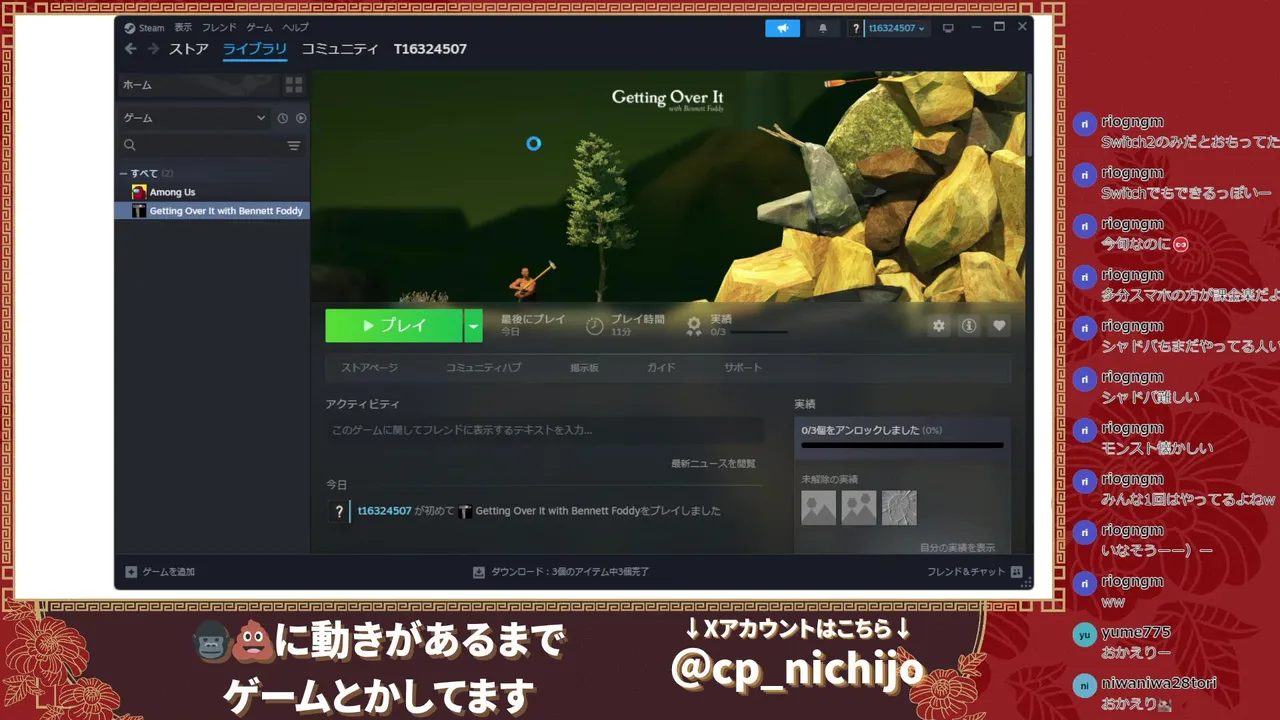Open the first locked achievement thumbnail

coord(818,508)
